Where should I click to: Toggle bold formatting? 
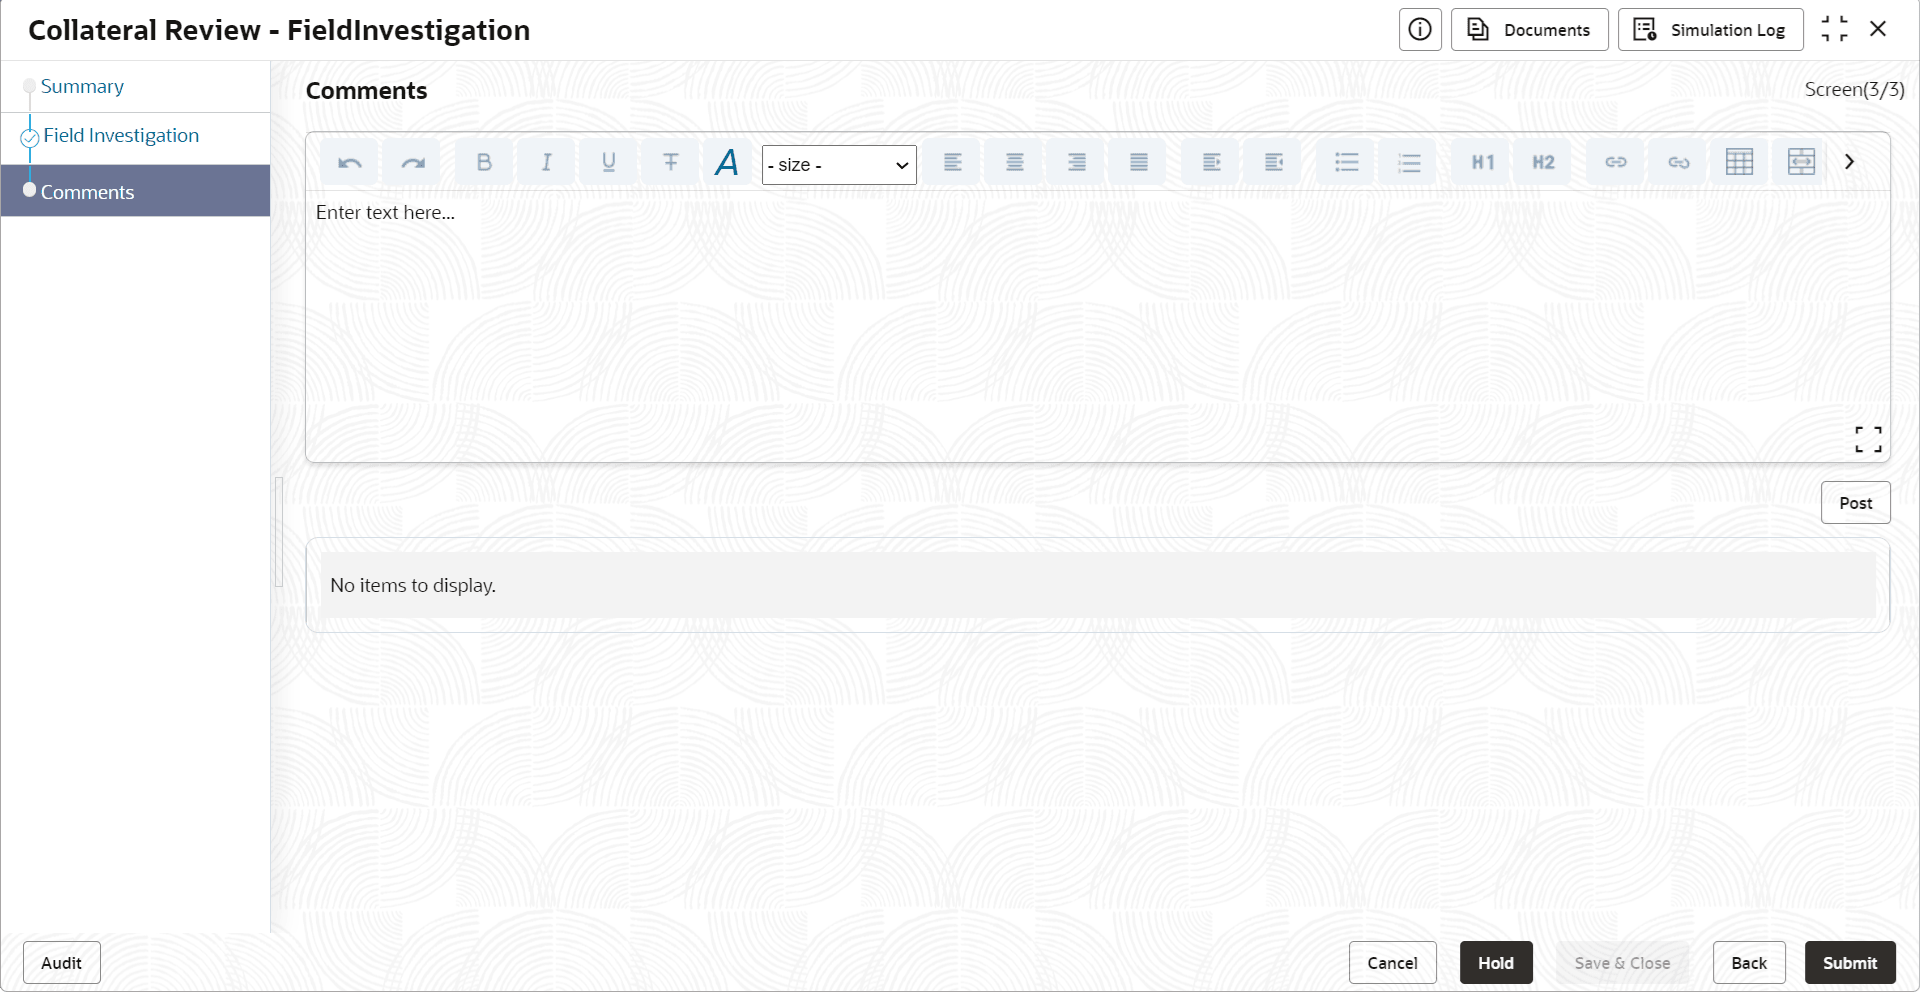click(x=484, y=162)
